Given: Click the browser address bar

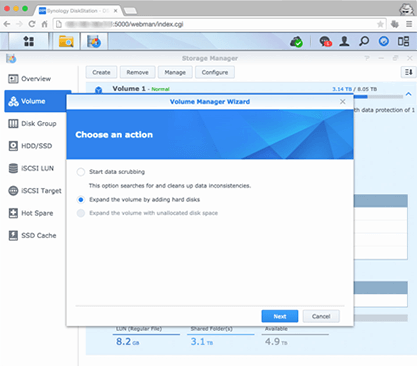Looking at the screenshot, I should [x=220, y=24].
